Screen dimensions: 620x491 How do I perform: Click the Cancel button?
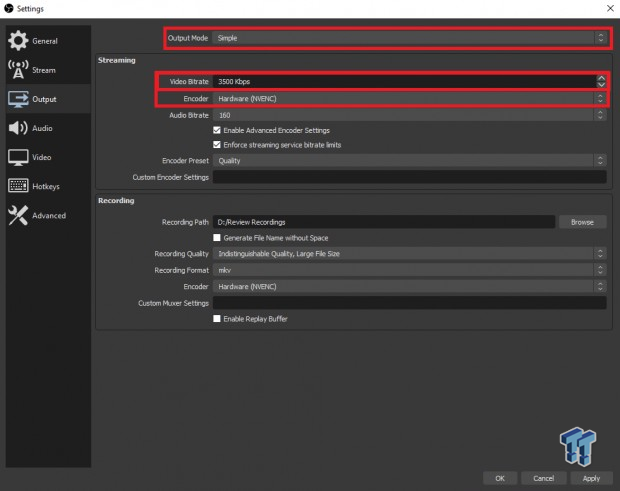click(544, 478)
